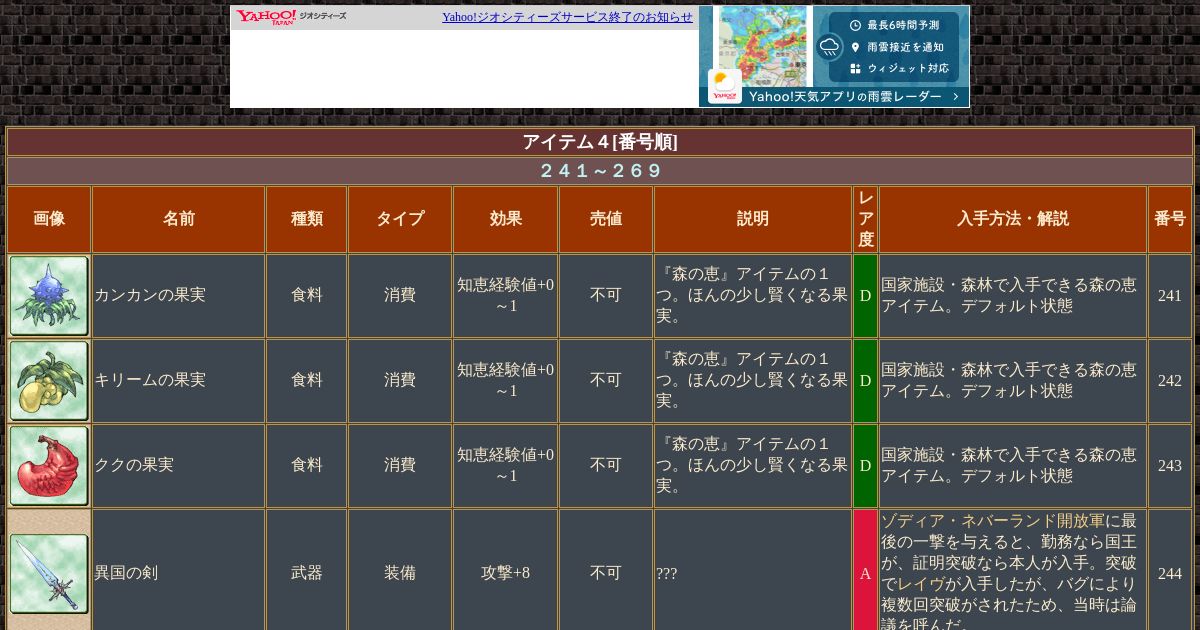Viewport: 1200px width, 630px height.
Task: Click the ウィジェット対応 ad entry
Action: coord(899,69)
